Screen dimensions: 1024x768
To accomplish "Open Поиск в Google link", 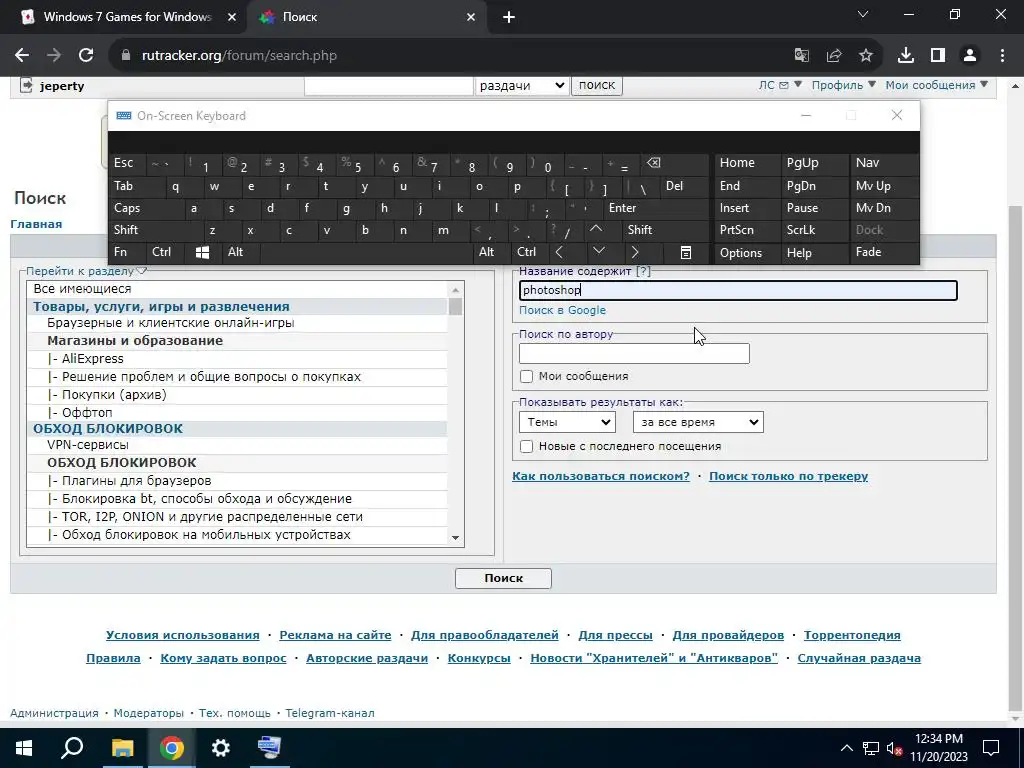I will coord(562,310).
